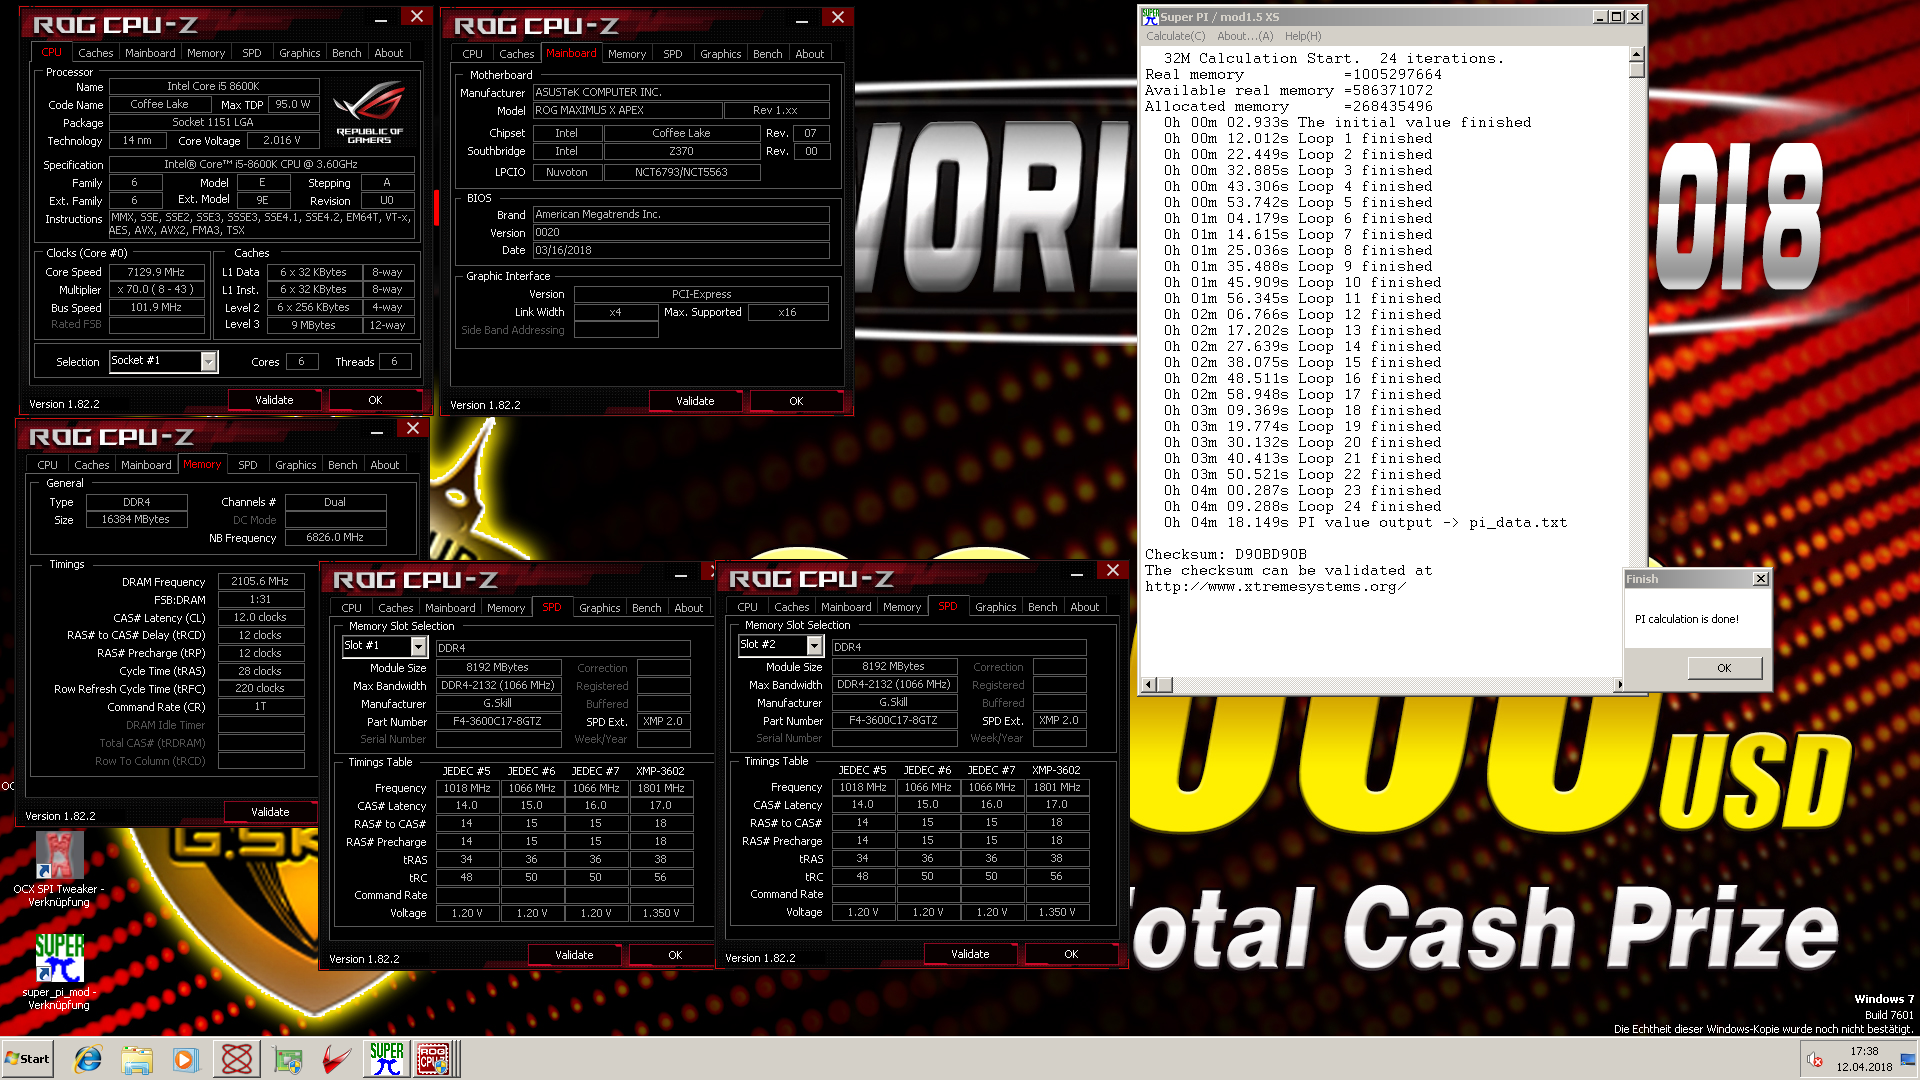Click Validate in CPU-Z Mainboard window
This screenshot has height=1080, width=1920.
pyautogui.click(x=695, y=401)
